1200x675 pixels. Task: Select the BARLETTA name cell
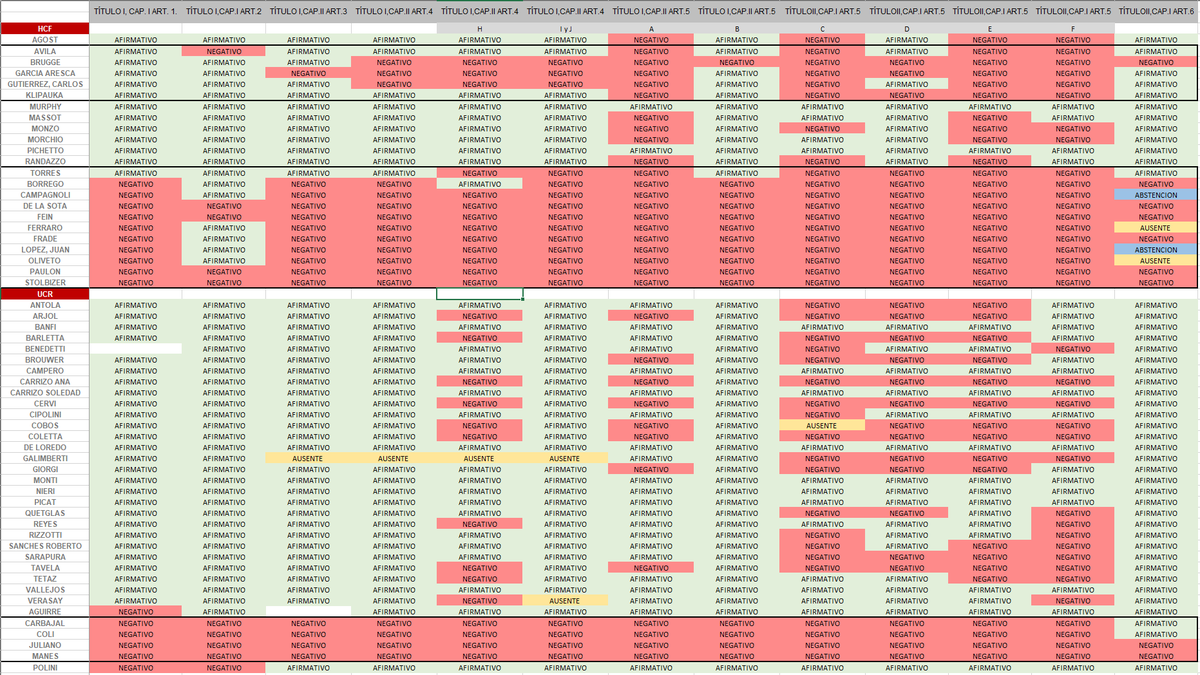45,338
